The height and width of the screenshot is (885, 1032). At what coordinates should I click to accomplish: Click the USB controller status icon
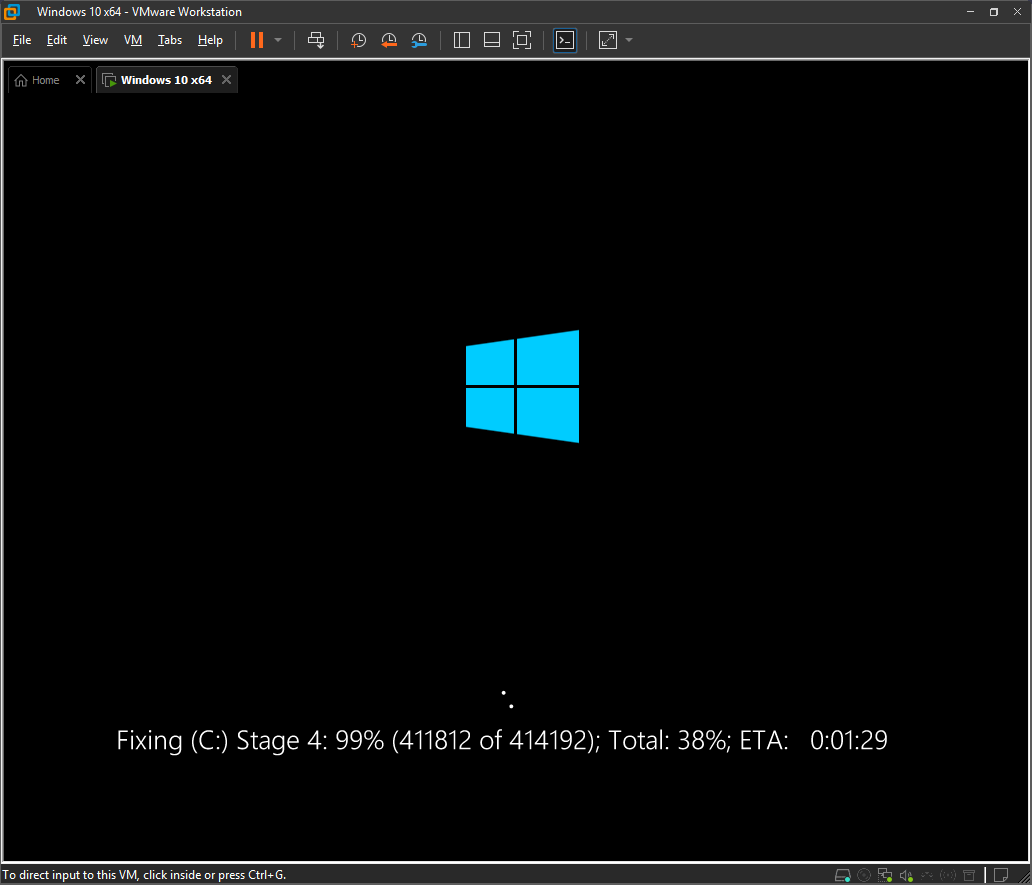pos(927,875)
